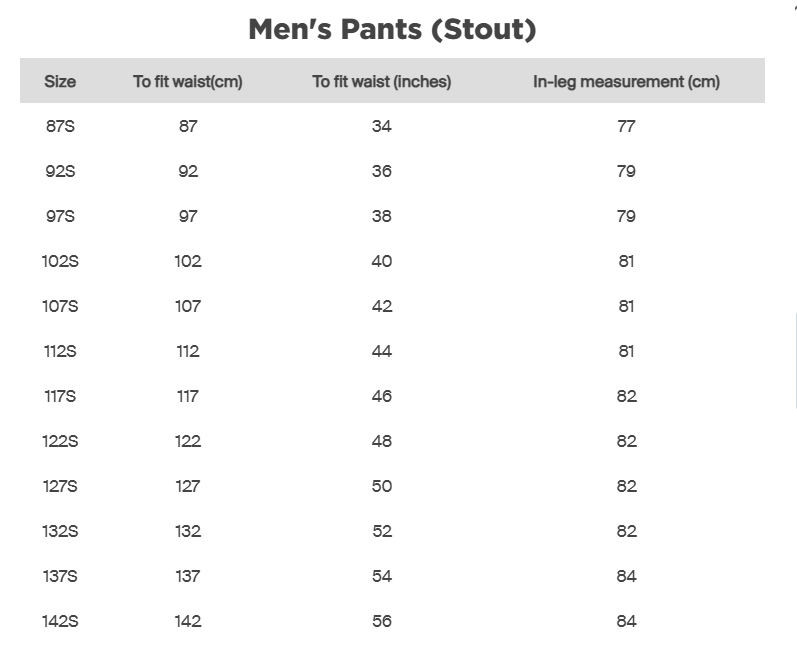Click the 112S size cell

coord(60,352)
